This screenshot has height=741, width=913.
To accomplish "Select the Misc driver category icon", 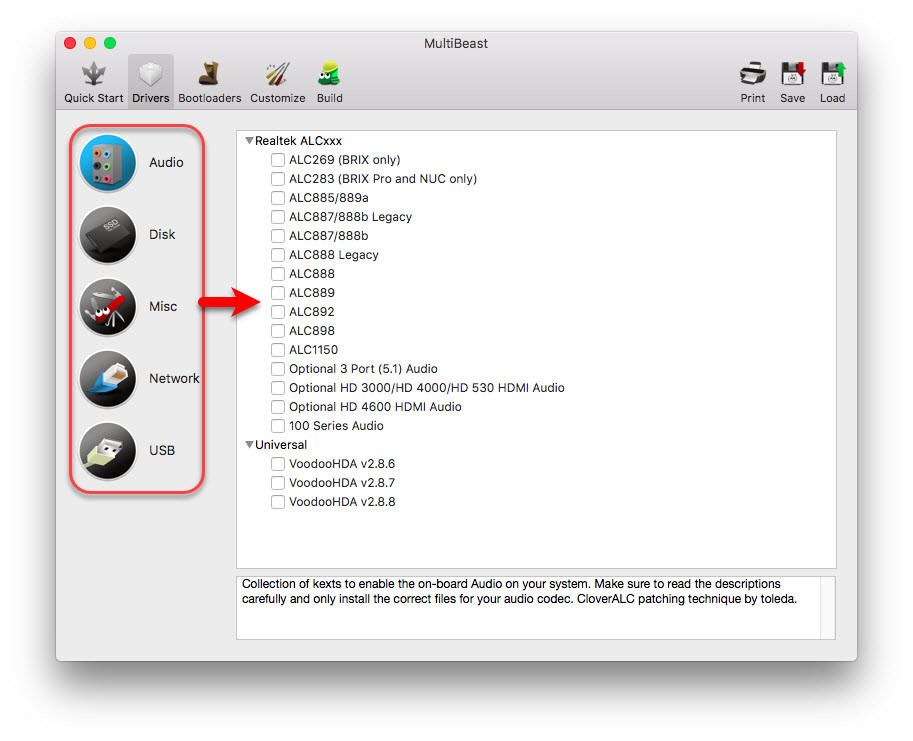I will tap(108, 307).
